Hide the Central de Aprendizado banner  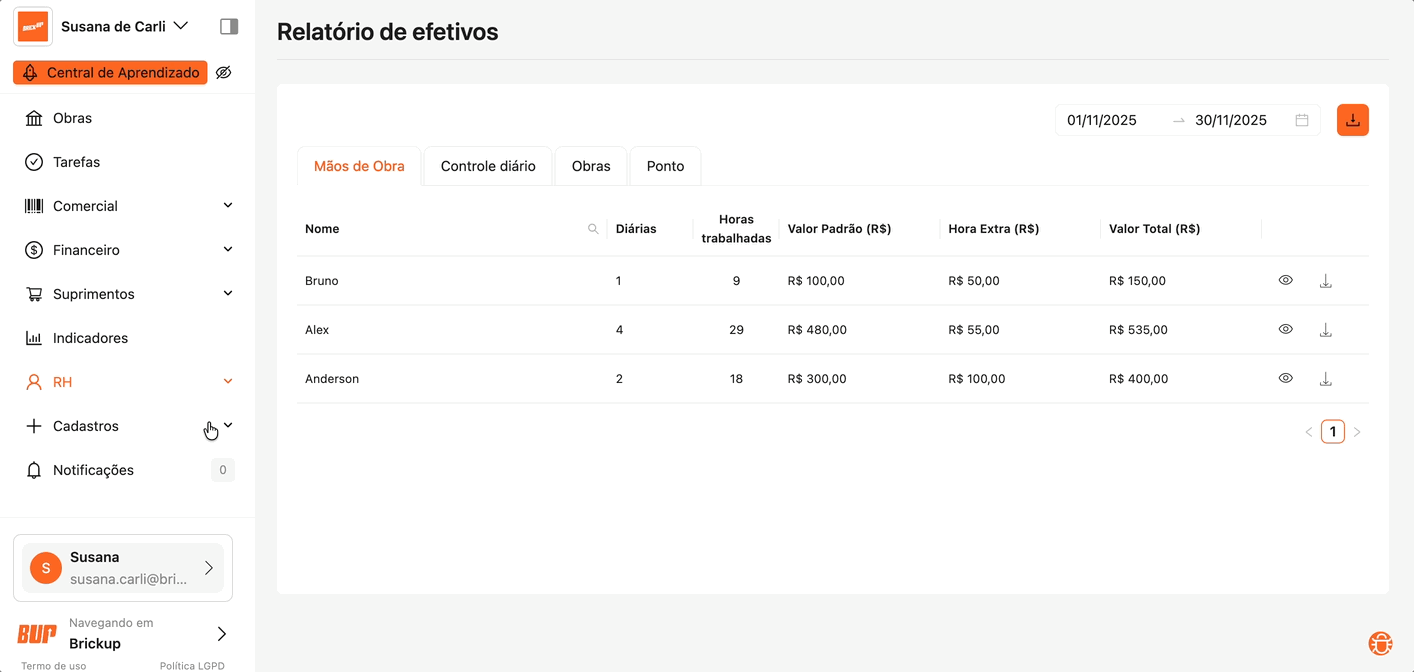click(x=224, y=73)
